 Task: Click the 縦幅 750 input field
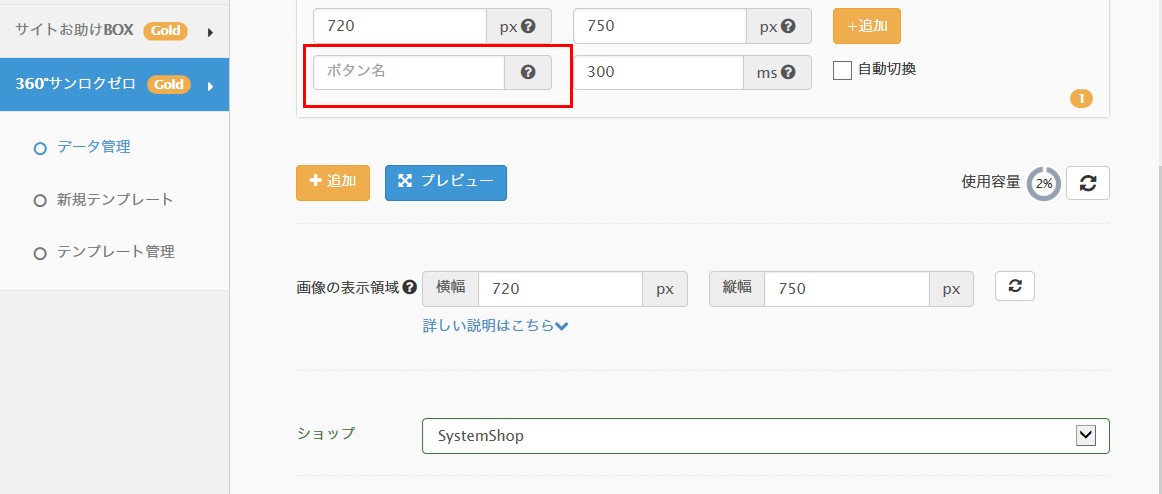pos(847,289)
